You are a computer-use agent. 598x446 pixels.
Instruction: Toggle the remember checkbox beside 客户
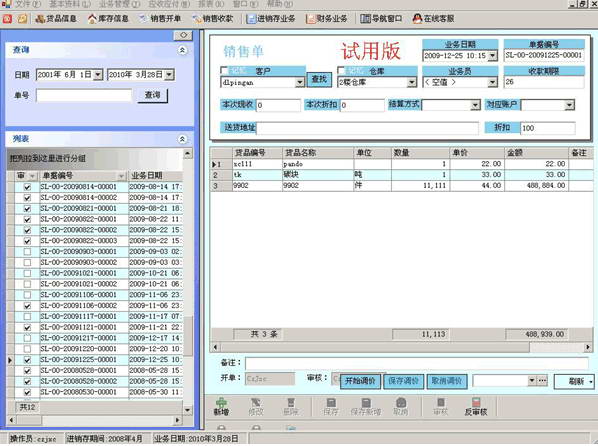coord(224,70)
